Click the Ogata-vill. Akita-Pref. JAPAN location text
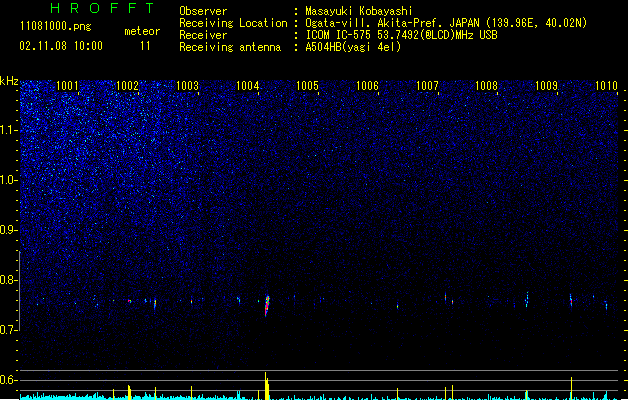The image size is (629, 400). tap(446, 23)
